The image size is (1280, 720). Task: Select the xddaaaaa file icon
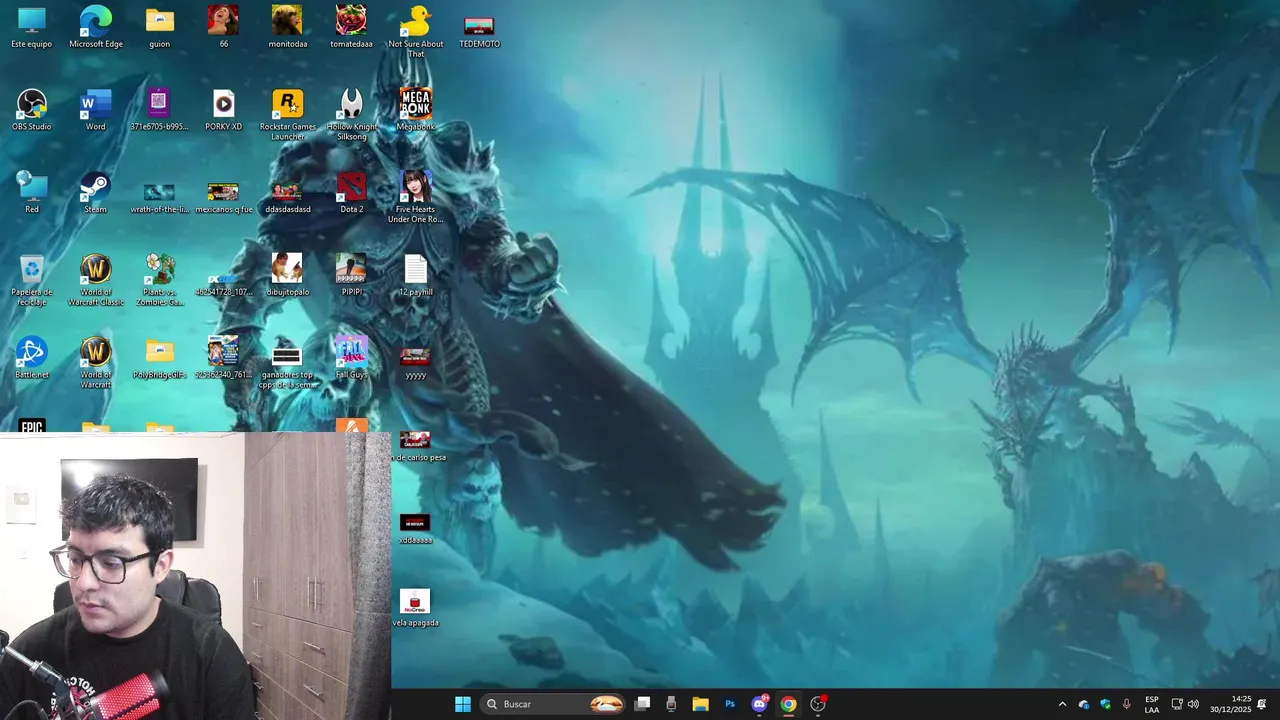pos(415,528)
